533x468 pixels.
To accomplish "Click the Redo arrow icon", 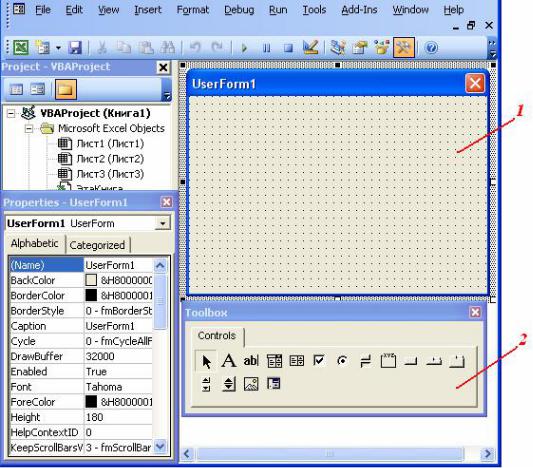I will click(218, 47).
